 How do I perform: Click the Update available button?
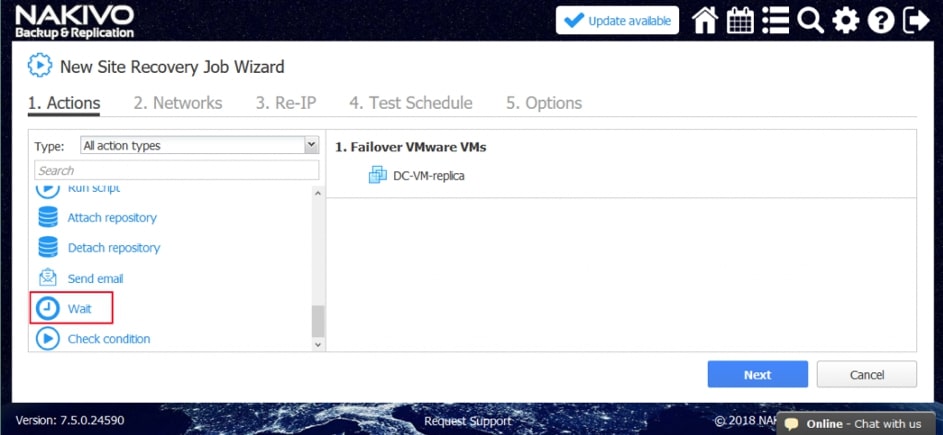tap(617, 21)
